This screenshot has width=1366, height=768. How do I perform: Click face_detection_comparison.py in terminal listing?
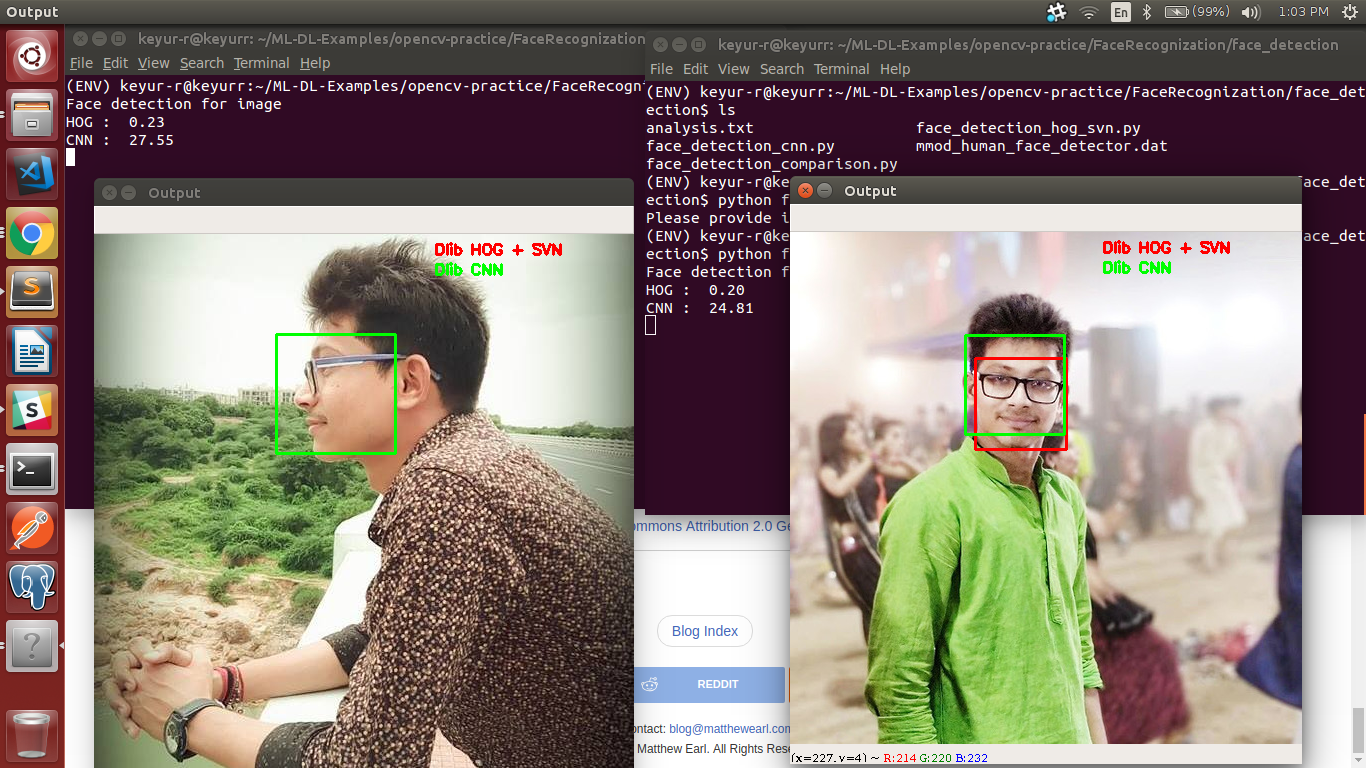(x=772, y=164)
